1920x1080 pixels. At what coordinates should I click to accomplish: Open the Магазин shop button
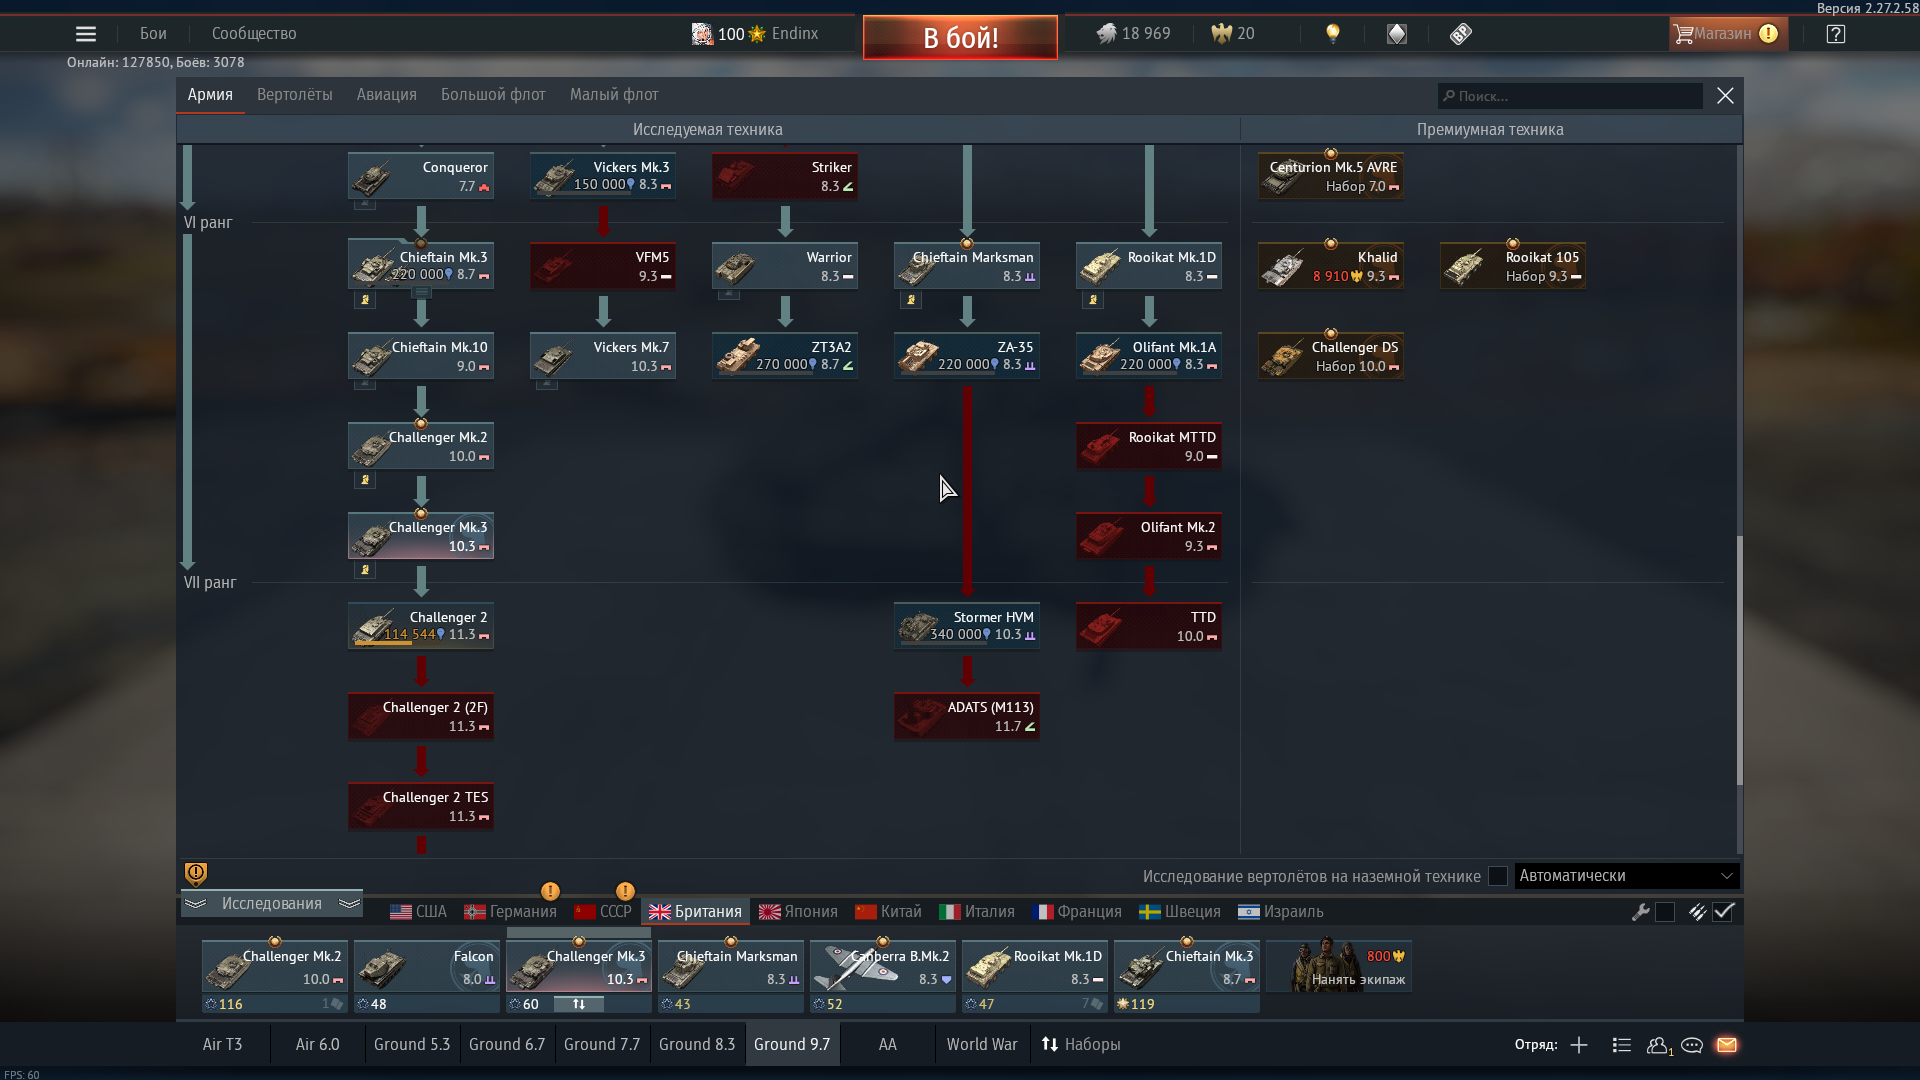(1728, 34)
